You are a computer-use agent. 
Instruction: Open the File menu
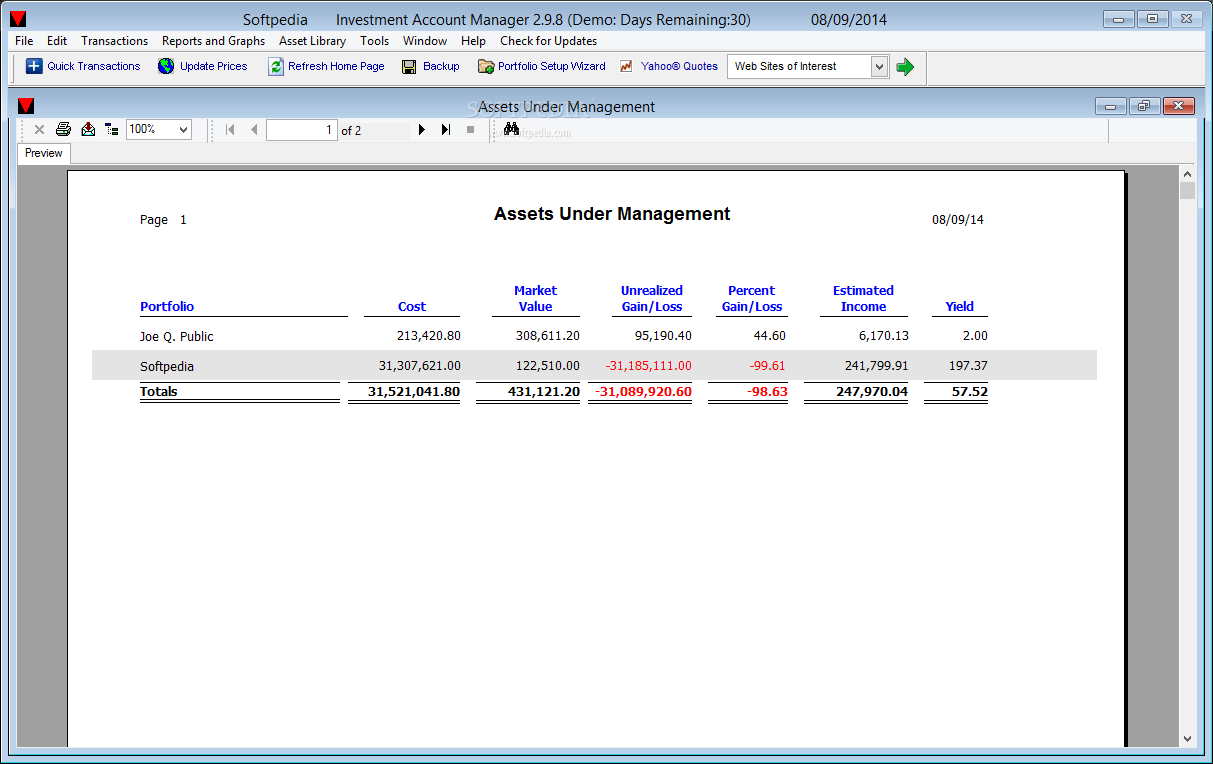point(24,41)
